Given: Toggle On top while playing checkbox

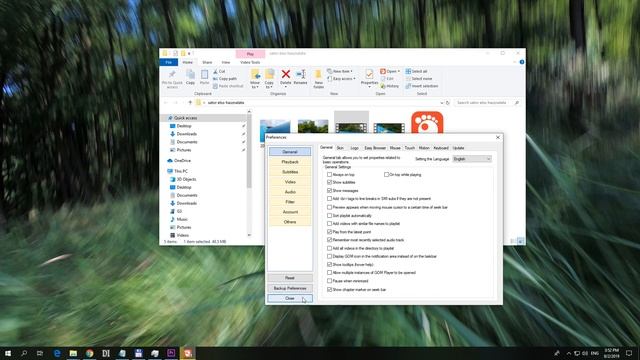Looking at the screenshot, I should point(386,175).
